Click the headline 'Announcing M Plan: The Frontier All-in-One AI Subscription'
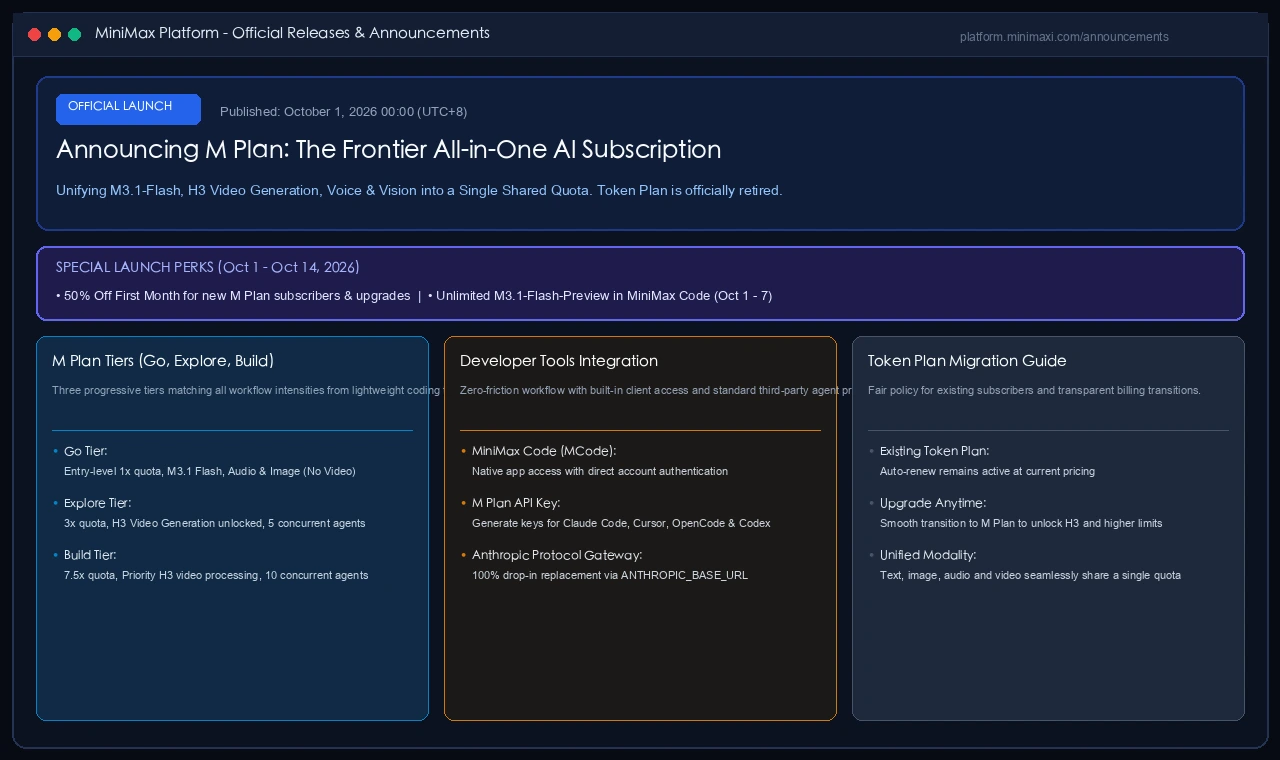The image size is (1280, 760). tap(388, 149)
